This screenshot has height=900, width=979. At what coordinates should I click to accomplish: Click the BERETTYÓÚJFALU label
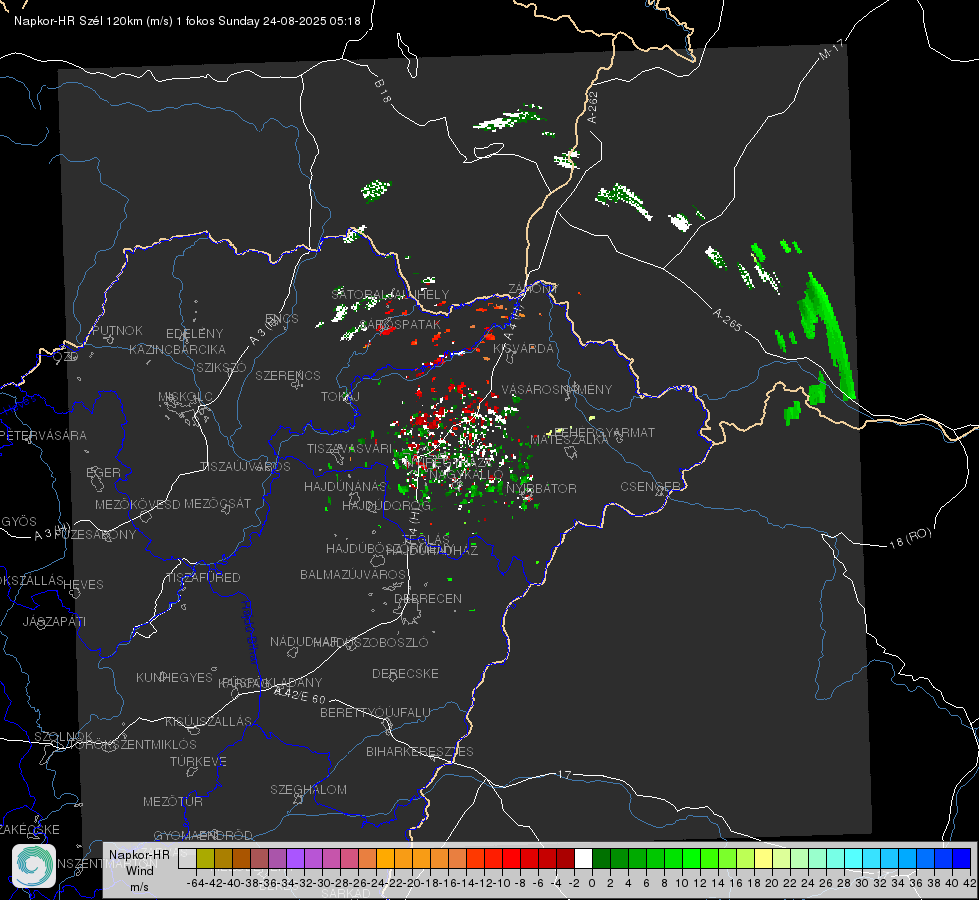375,712
